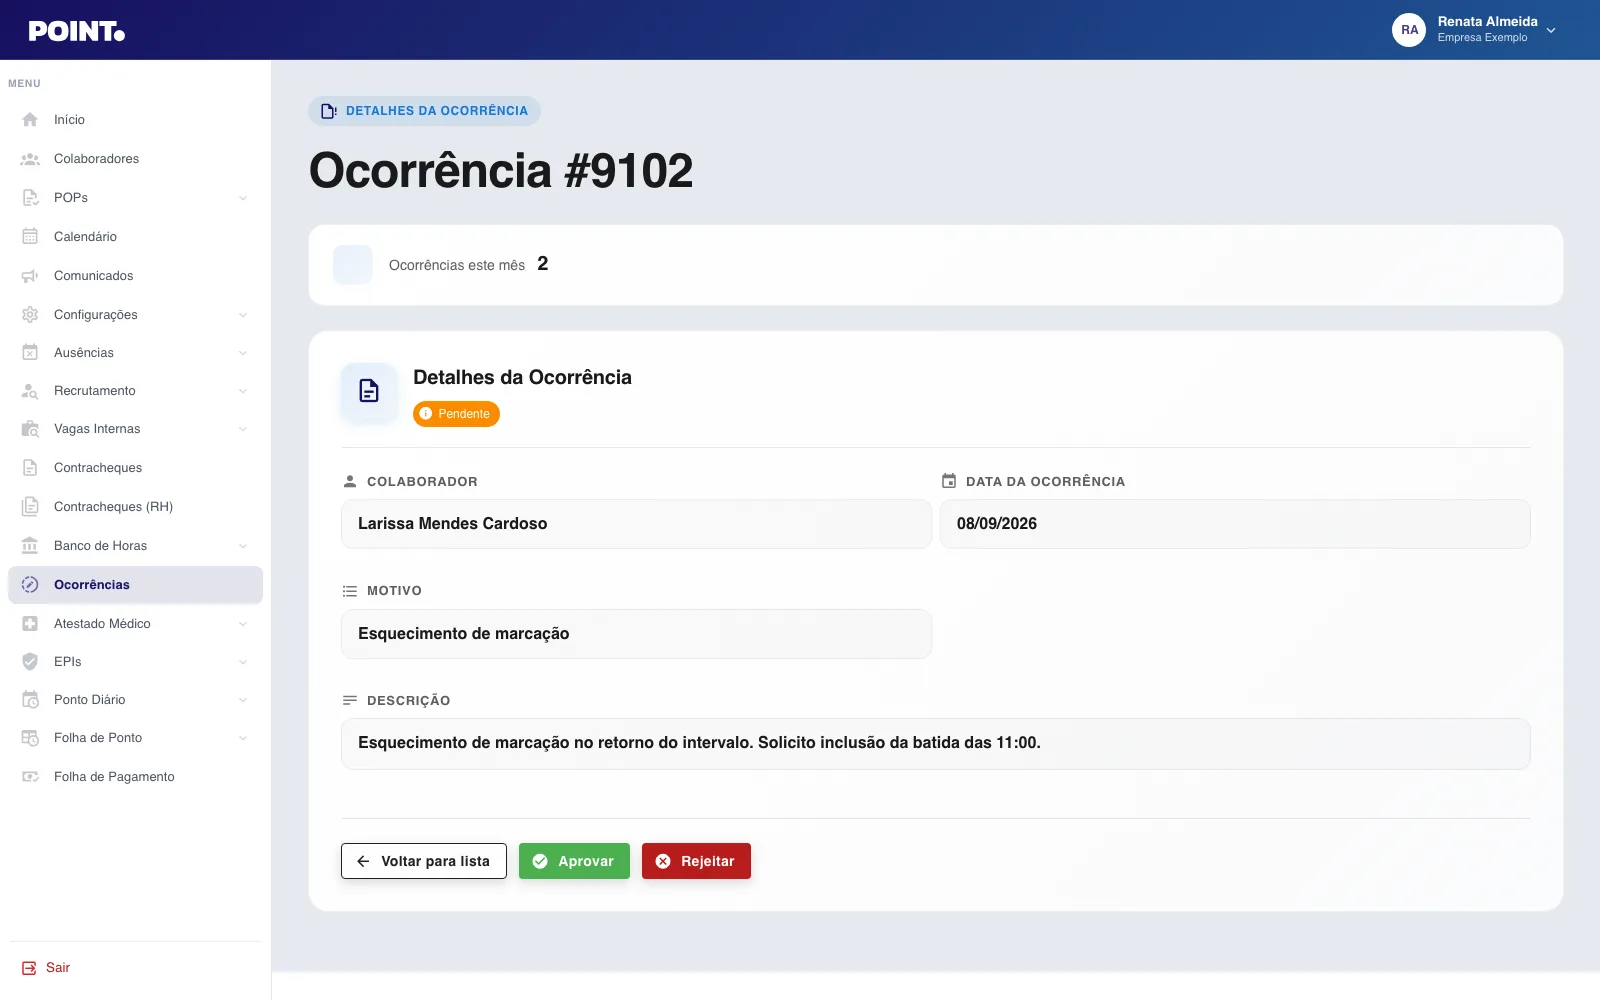Reject the occurrence with Rejeitar
This screenshot has height=1000, width=1600.
pos(696,861)
